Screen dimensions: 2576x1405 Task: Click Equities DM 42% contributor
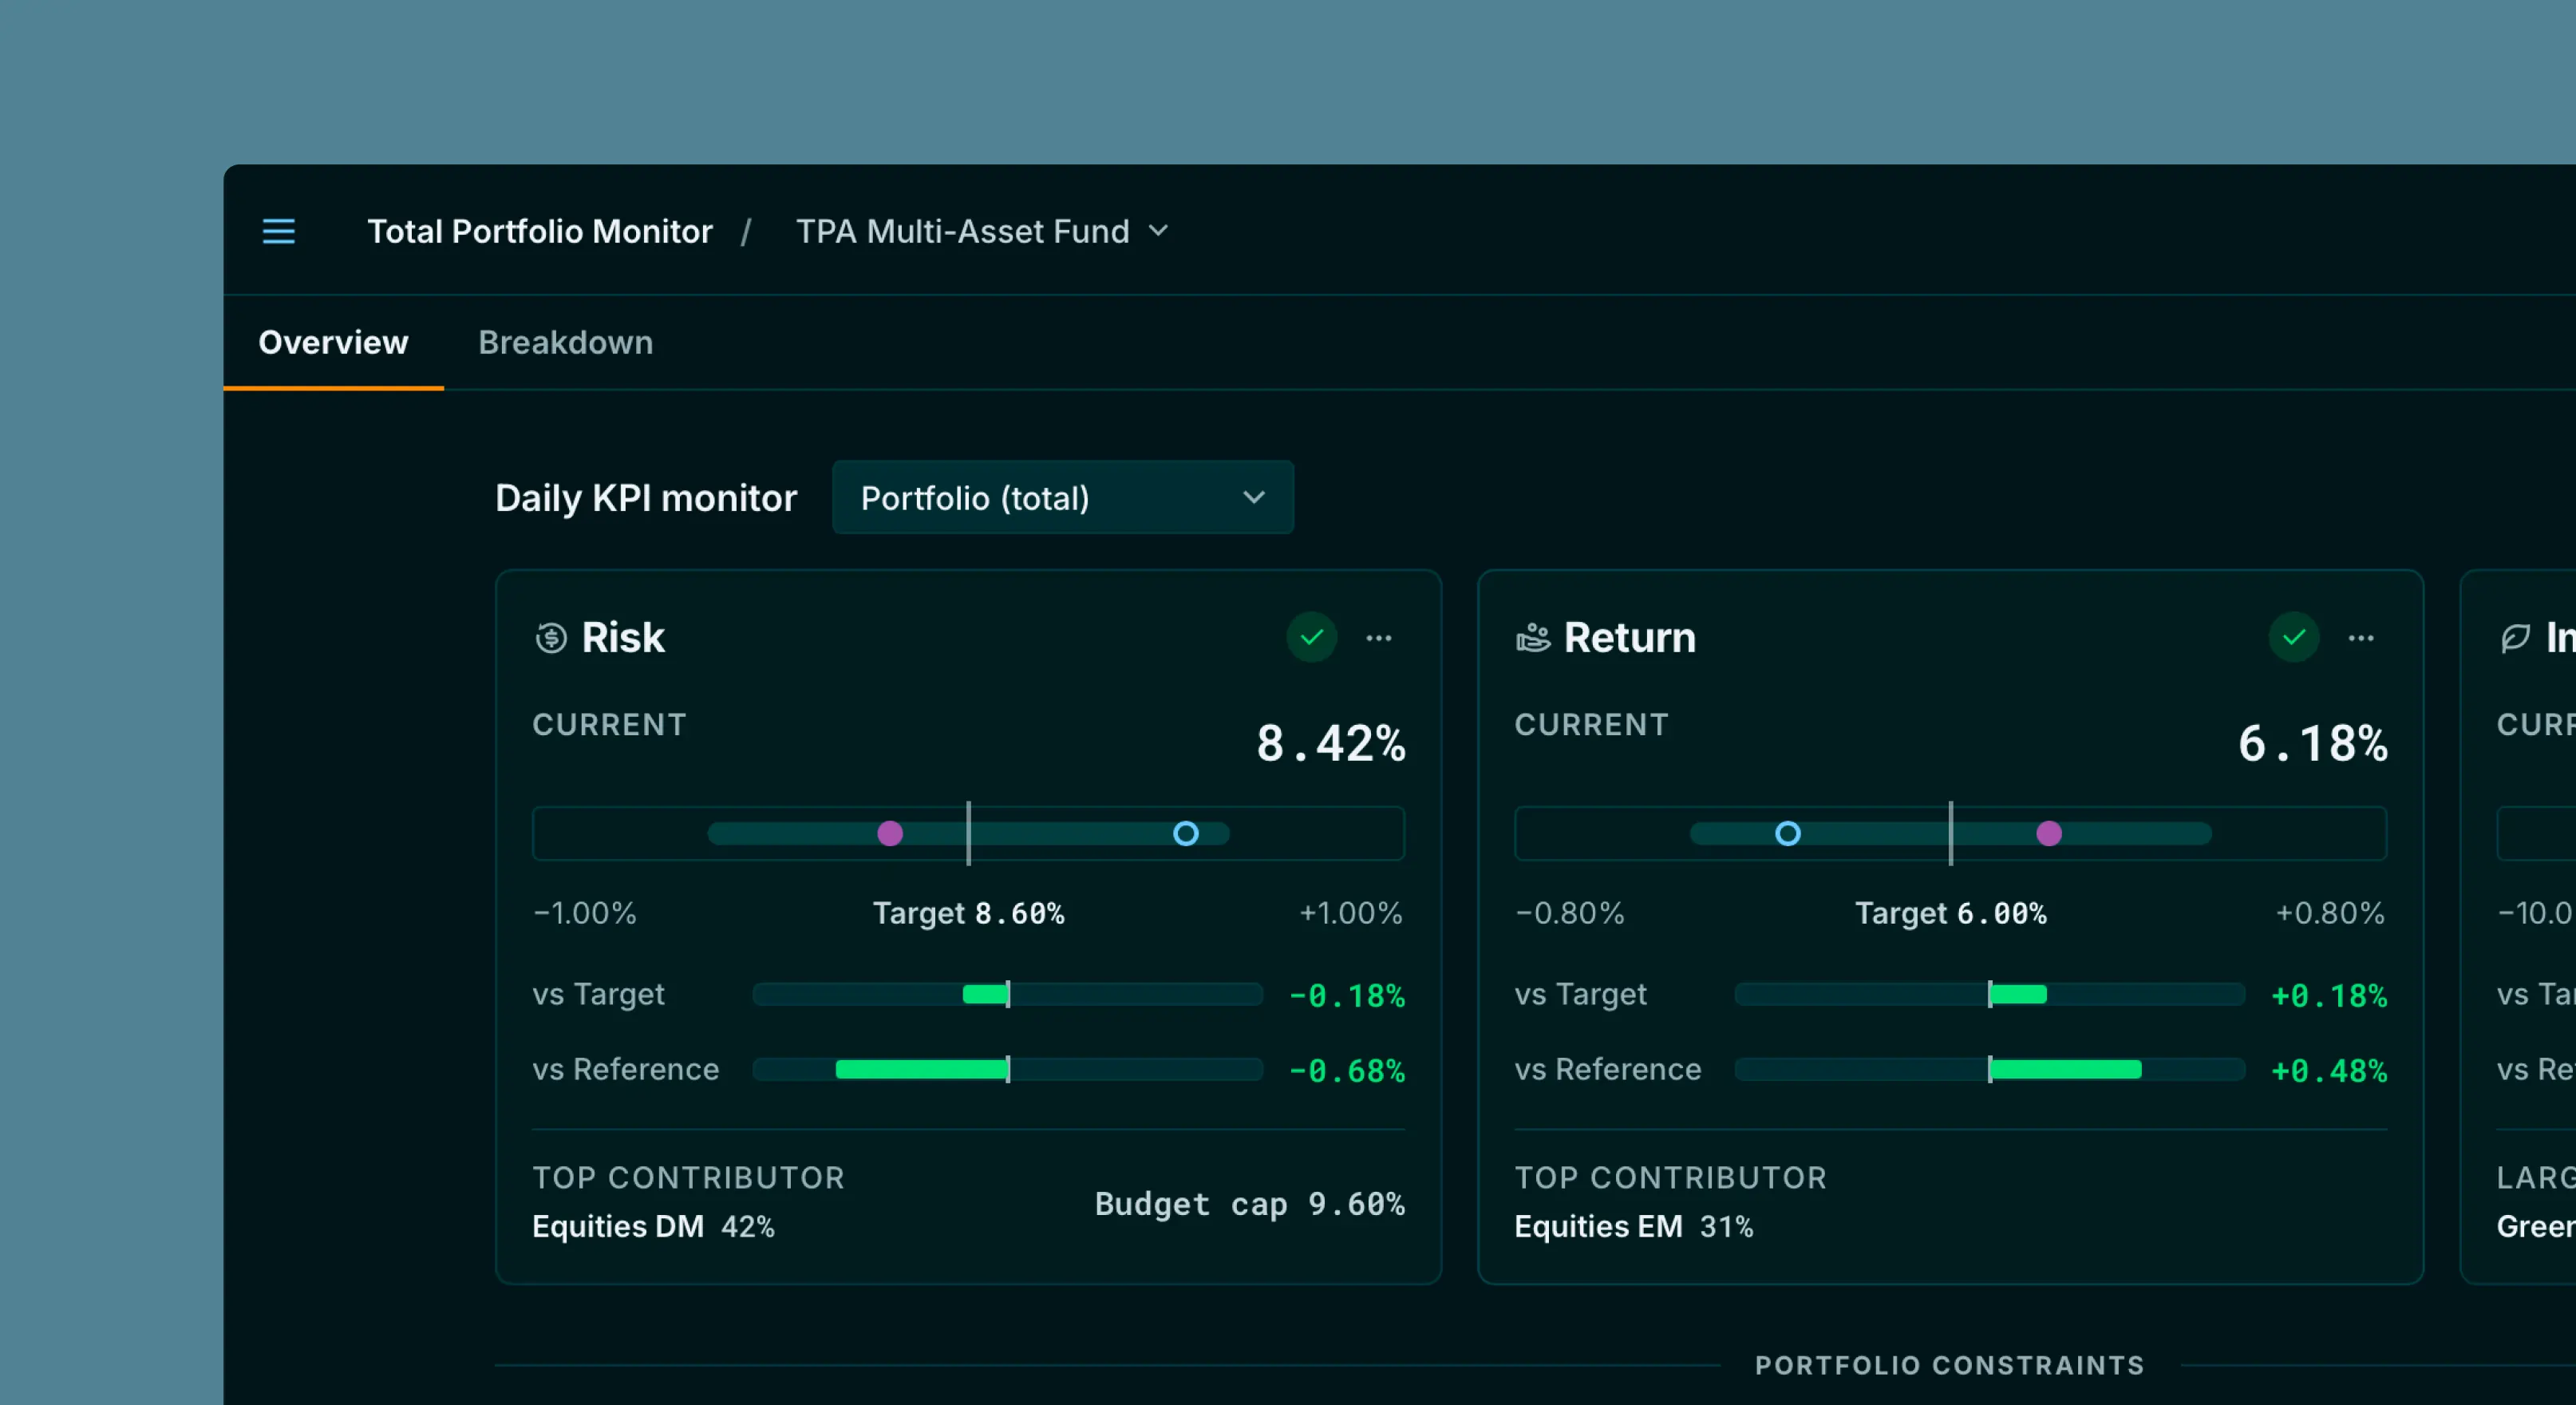[653, 1226]
